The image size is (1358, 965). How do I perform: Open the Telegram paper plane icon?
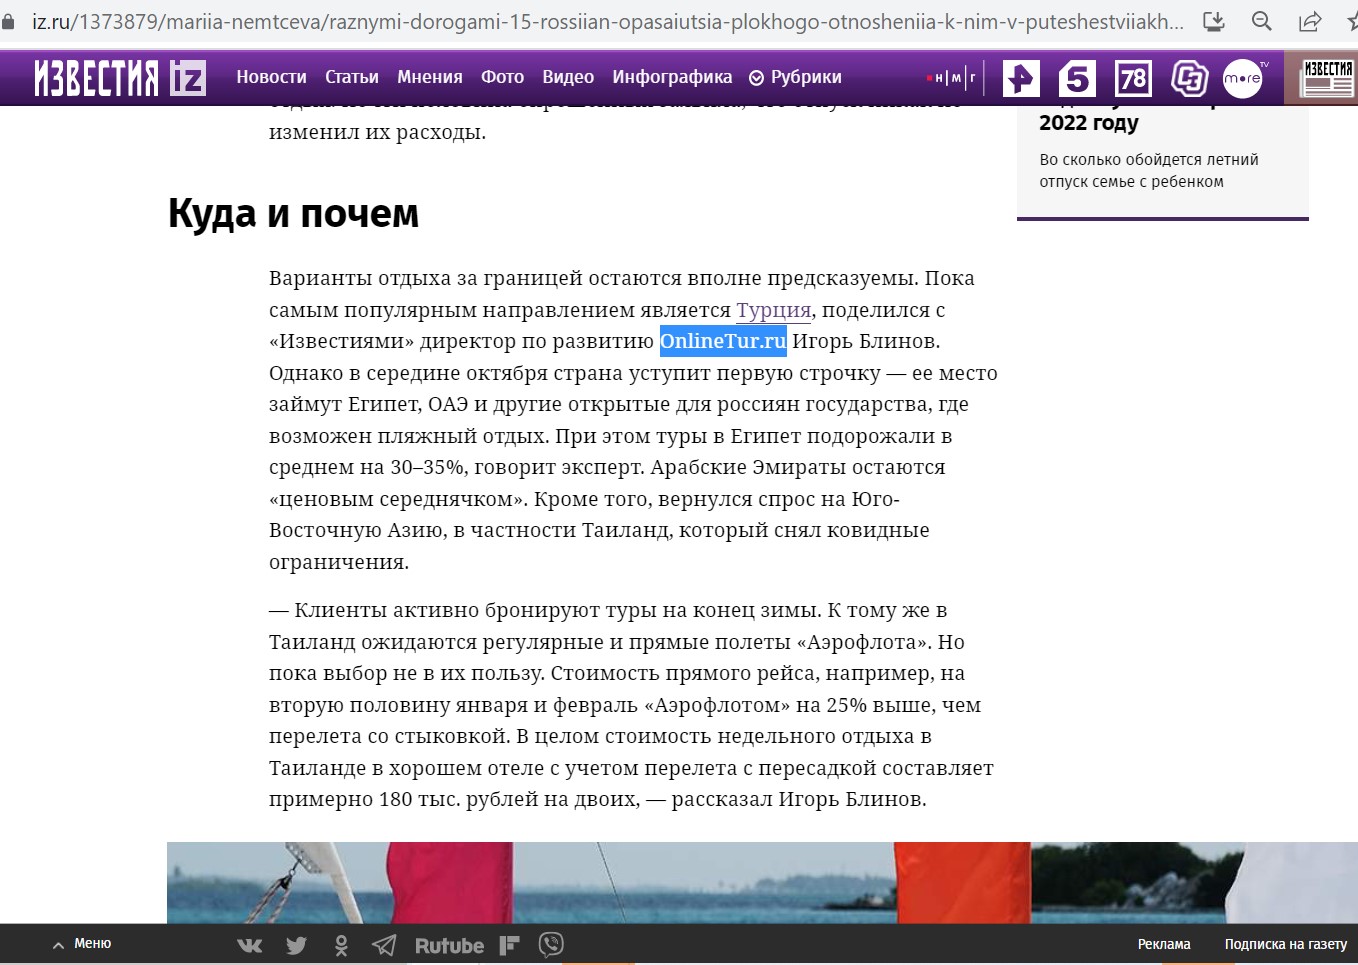(384, 945)
